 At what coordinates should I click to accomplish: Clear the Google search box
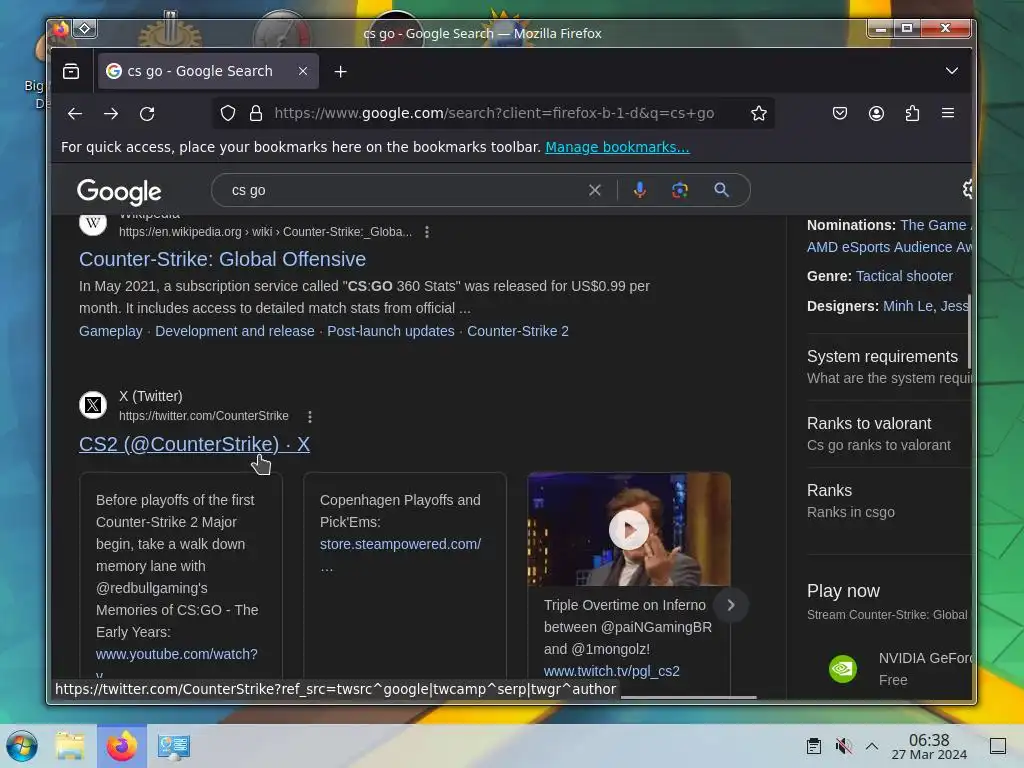click(594, 190)
